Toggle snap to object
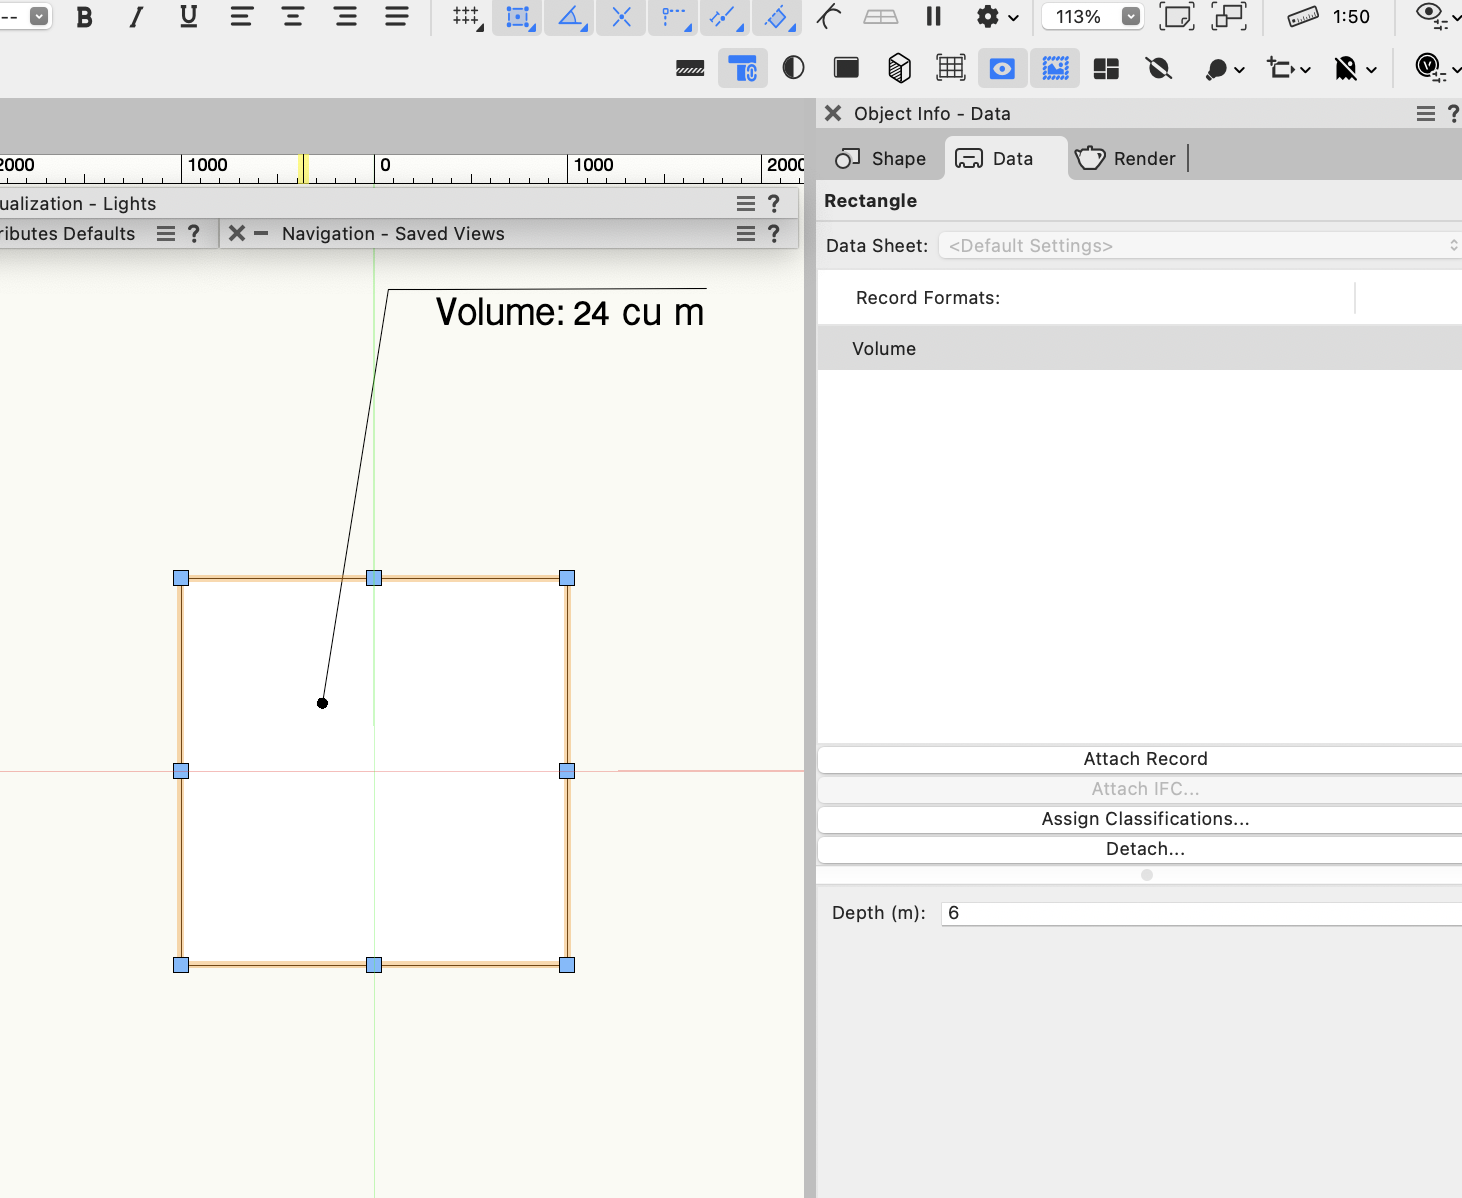The image size is (1462, 1198). (518, 17)
